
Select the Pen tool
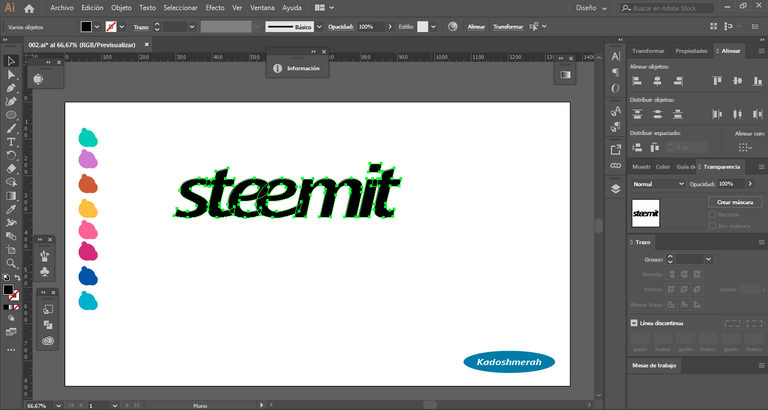(x=11, y=88)
